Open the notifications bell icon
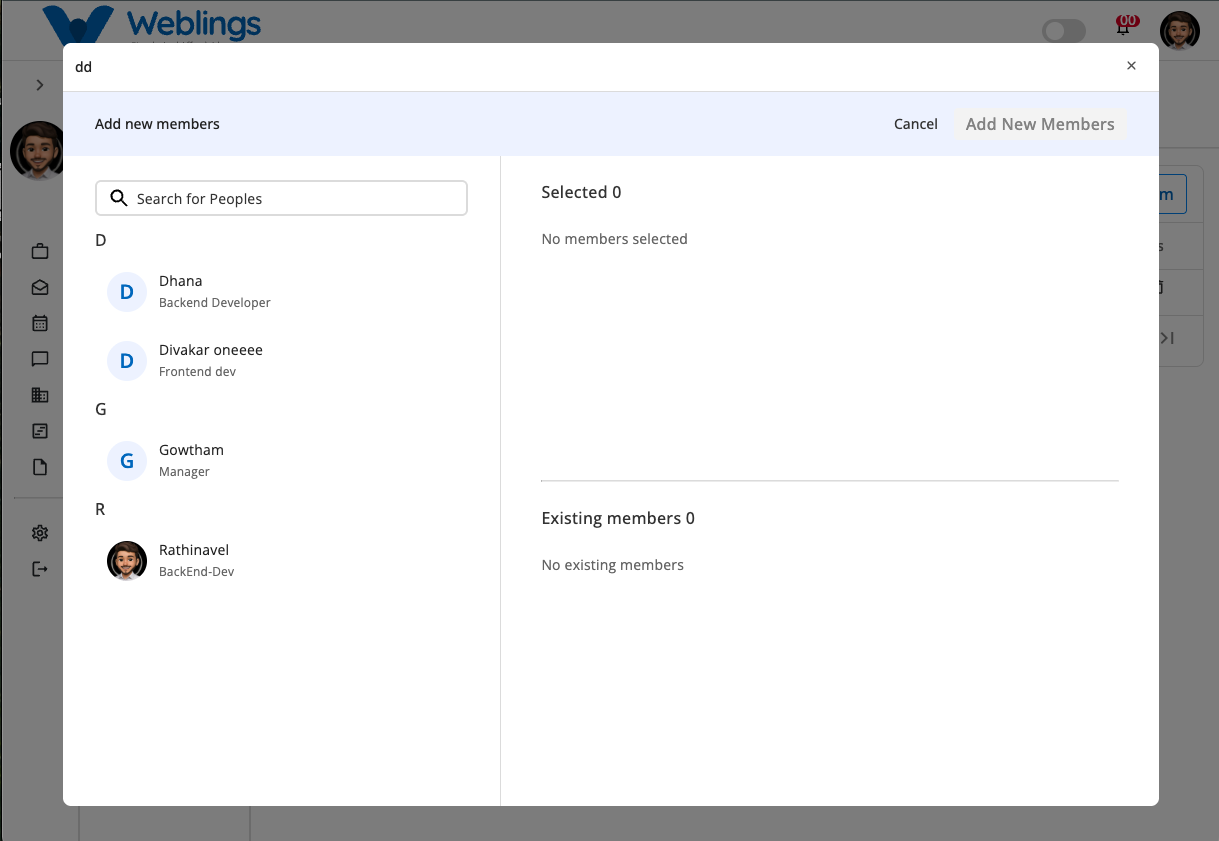 (1124, 27)
